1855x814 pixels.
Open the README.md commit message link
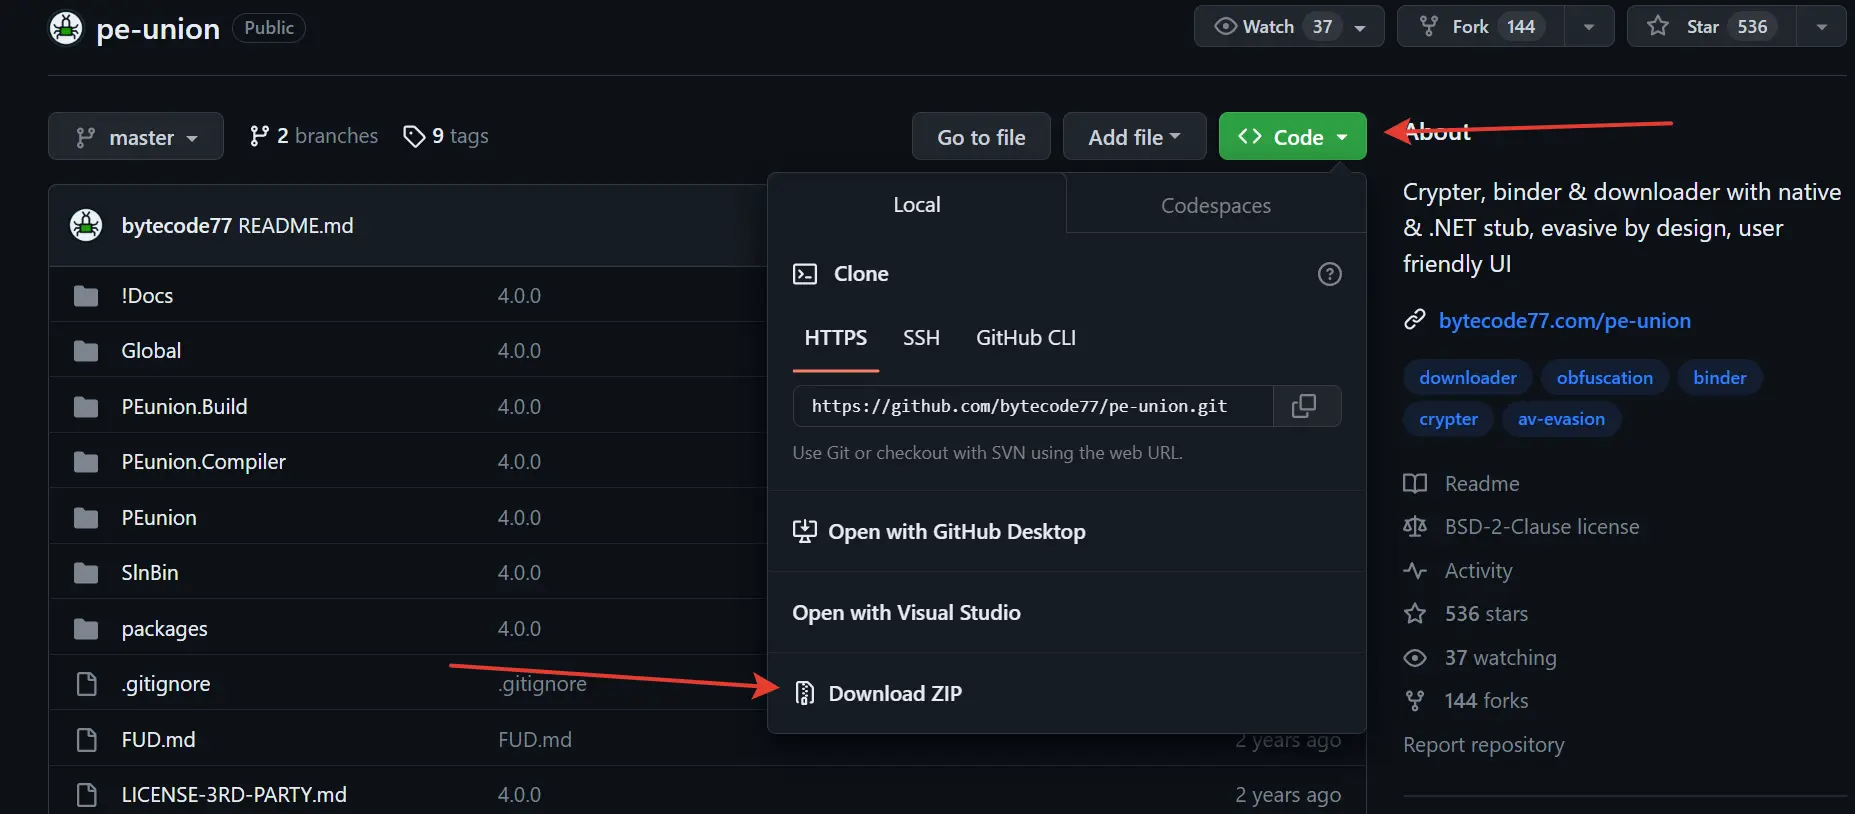coord(296,226)
